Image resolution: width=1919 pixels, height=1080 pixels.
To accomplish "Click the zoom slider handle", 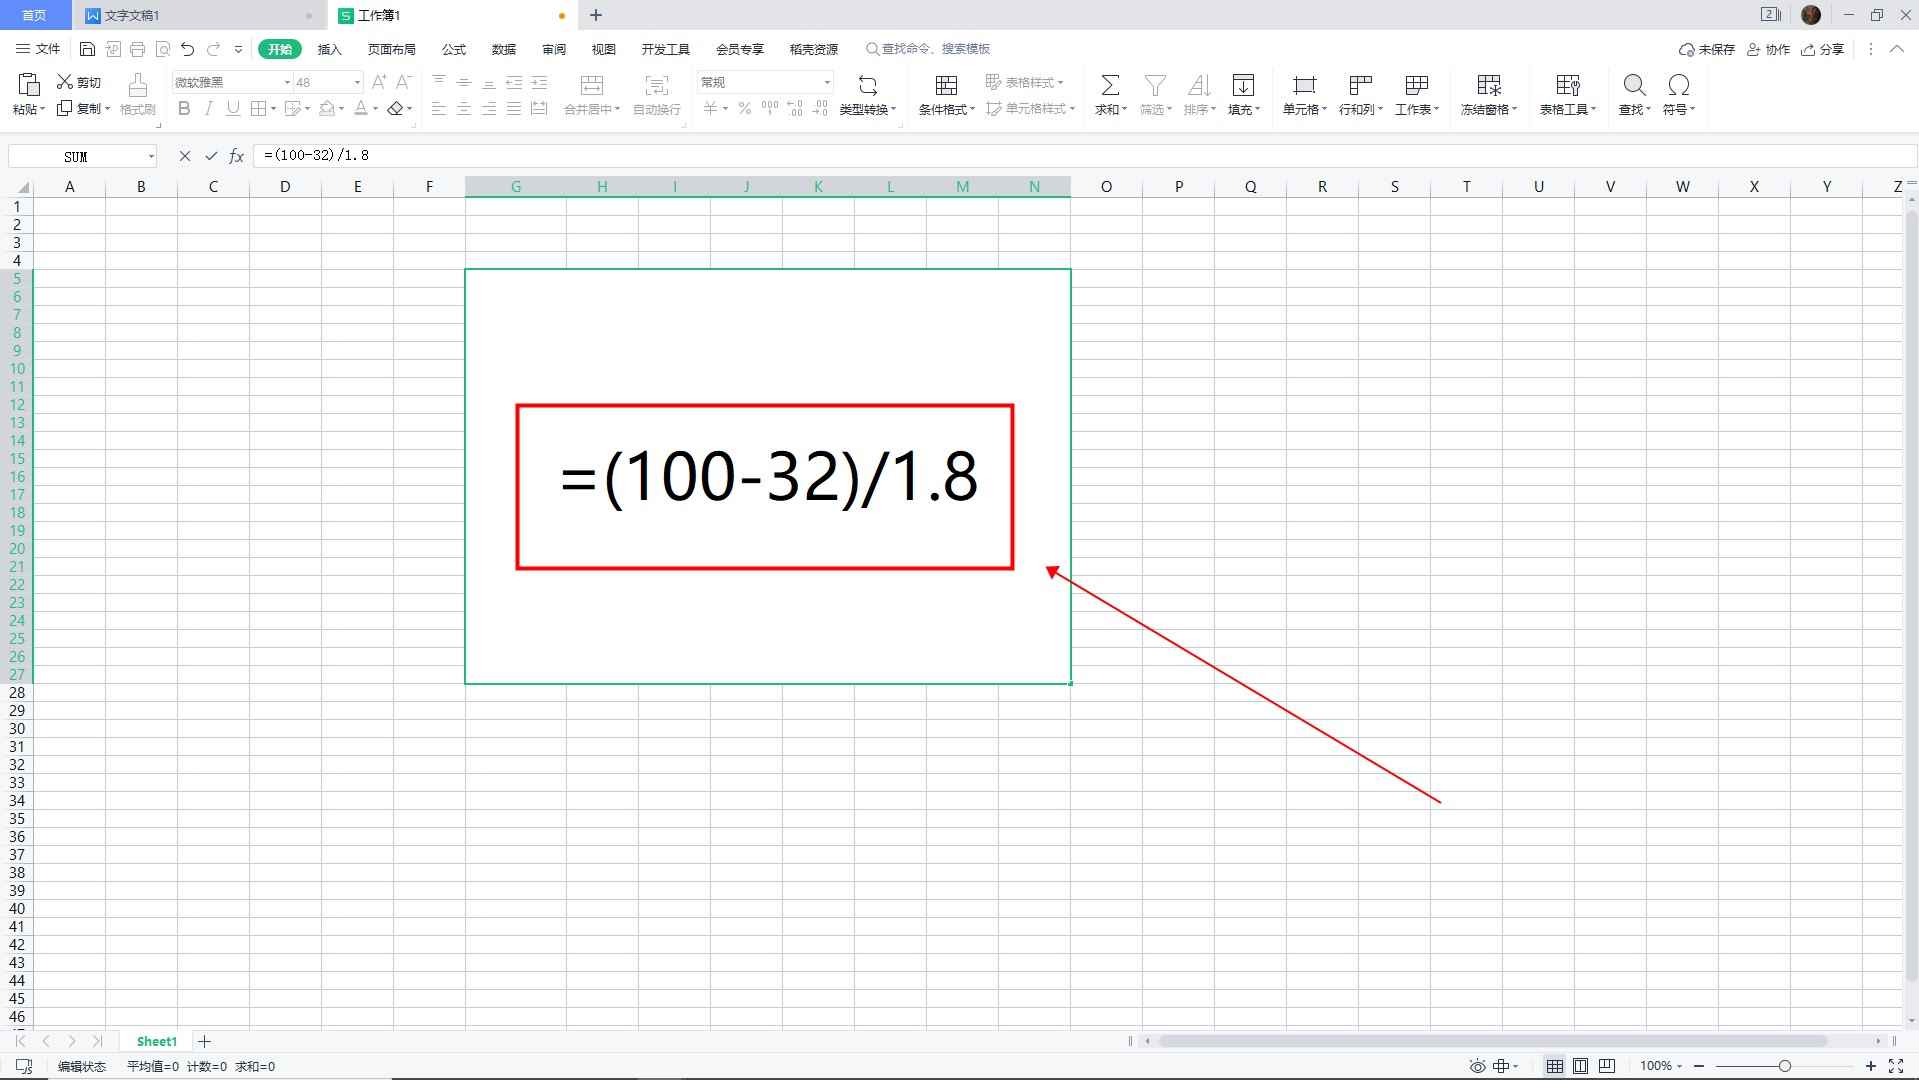I will pyautogui.click(x=1784, y=1066).
